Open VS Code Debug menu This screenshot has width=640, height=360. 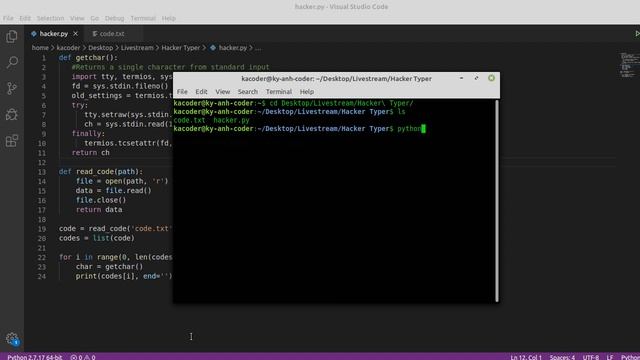(114, 18)
